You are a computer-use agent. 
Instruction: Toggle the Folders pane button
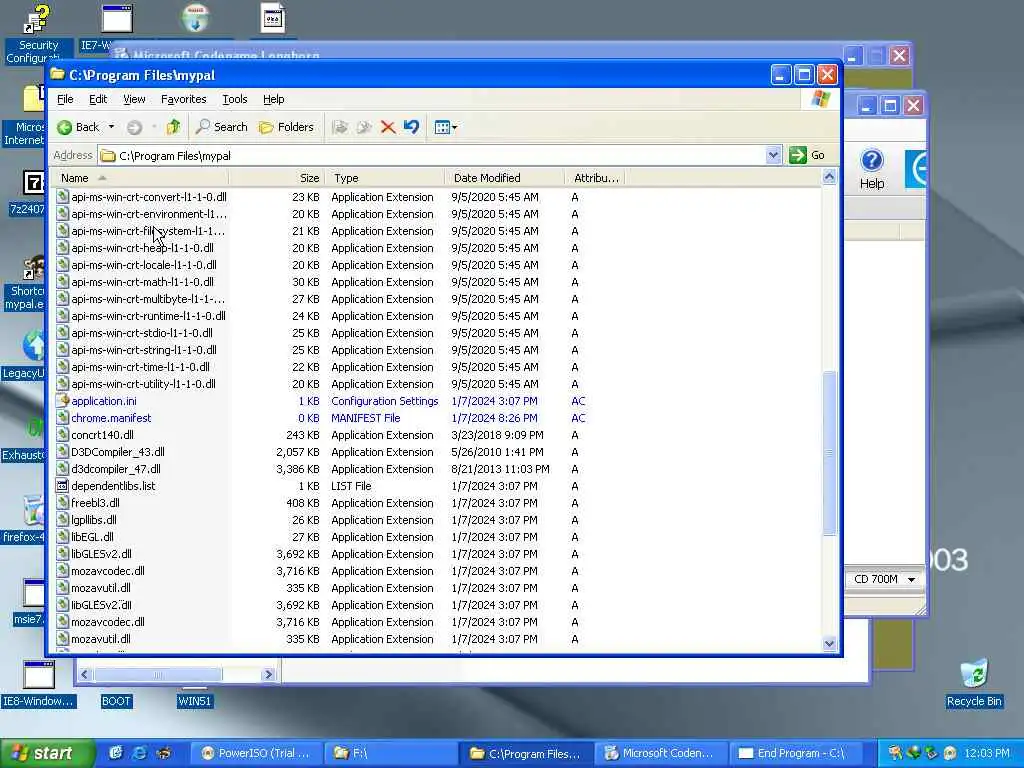[286, 127]
